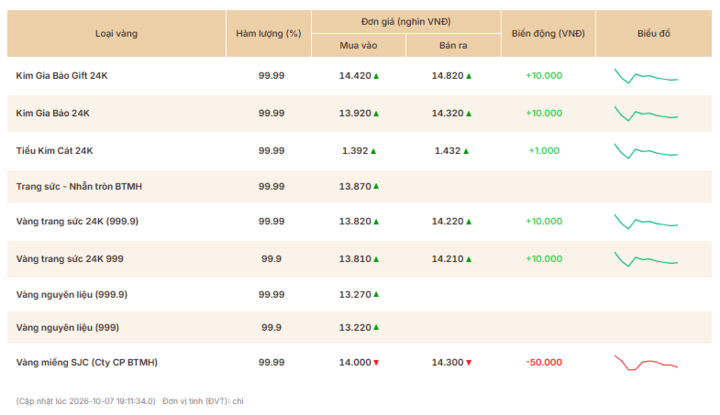Open the Kim Gia Bảo Gift 24K sparkline chart

coord(646,76)
